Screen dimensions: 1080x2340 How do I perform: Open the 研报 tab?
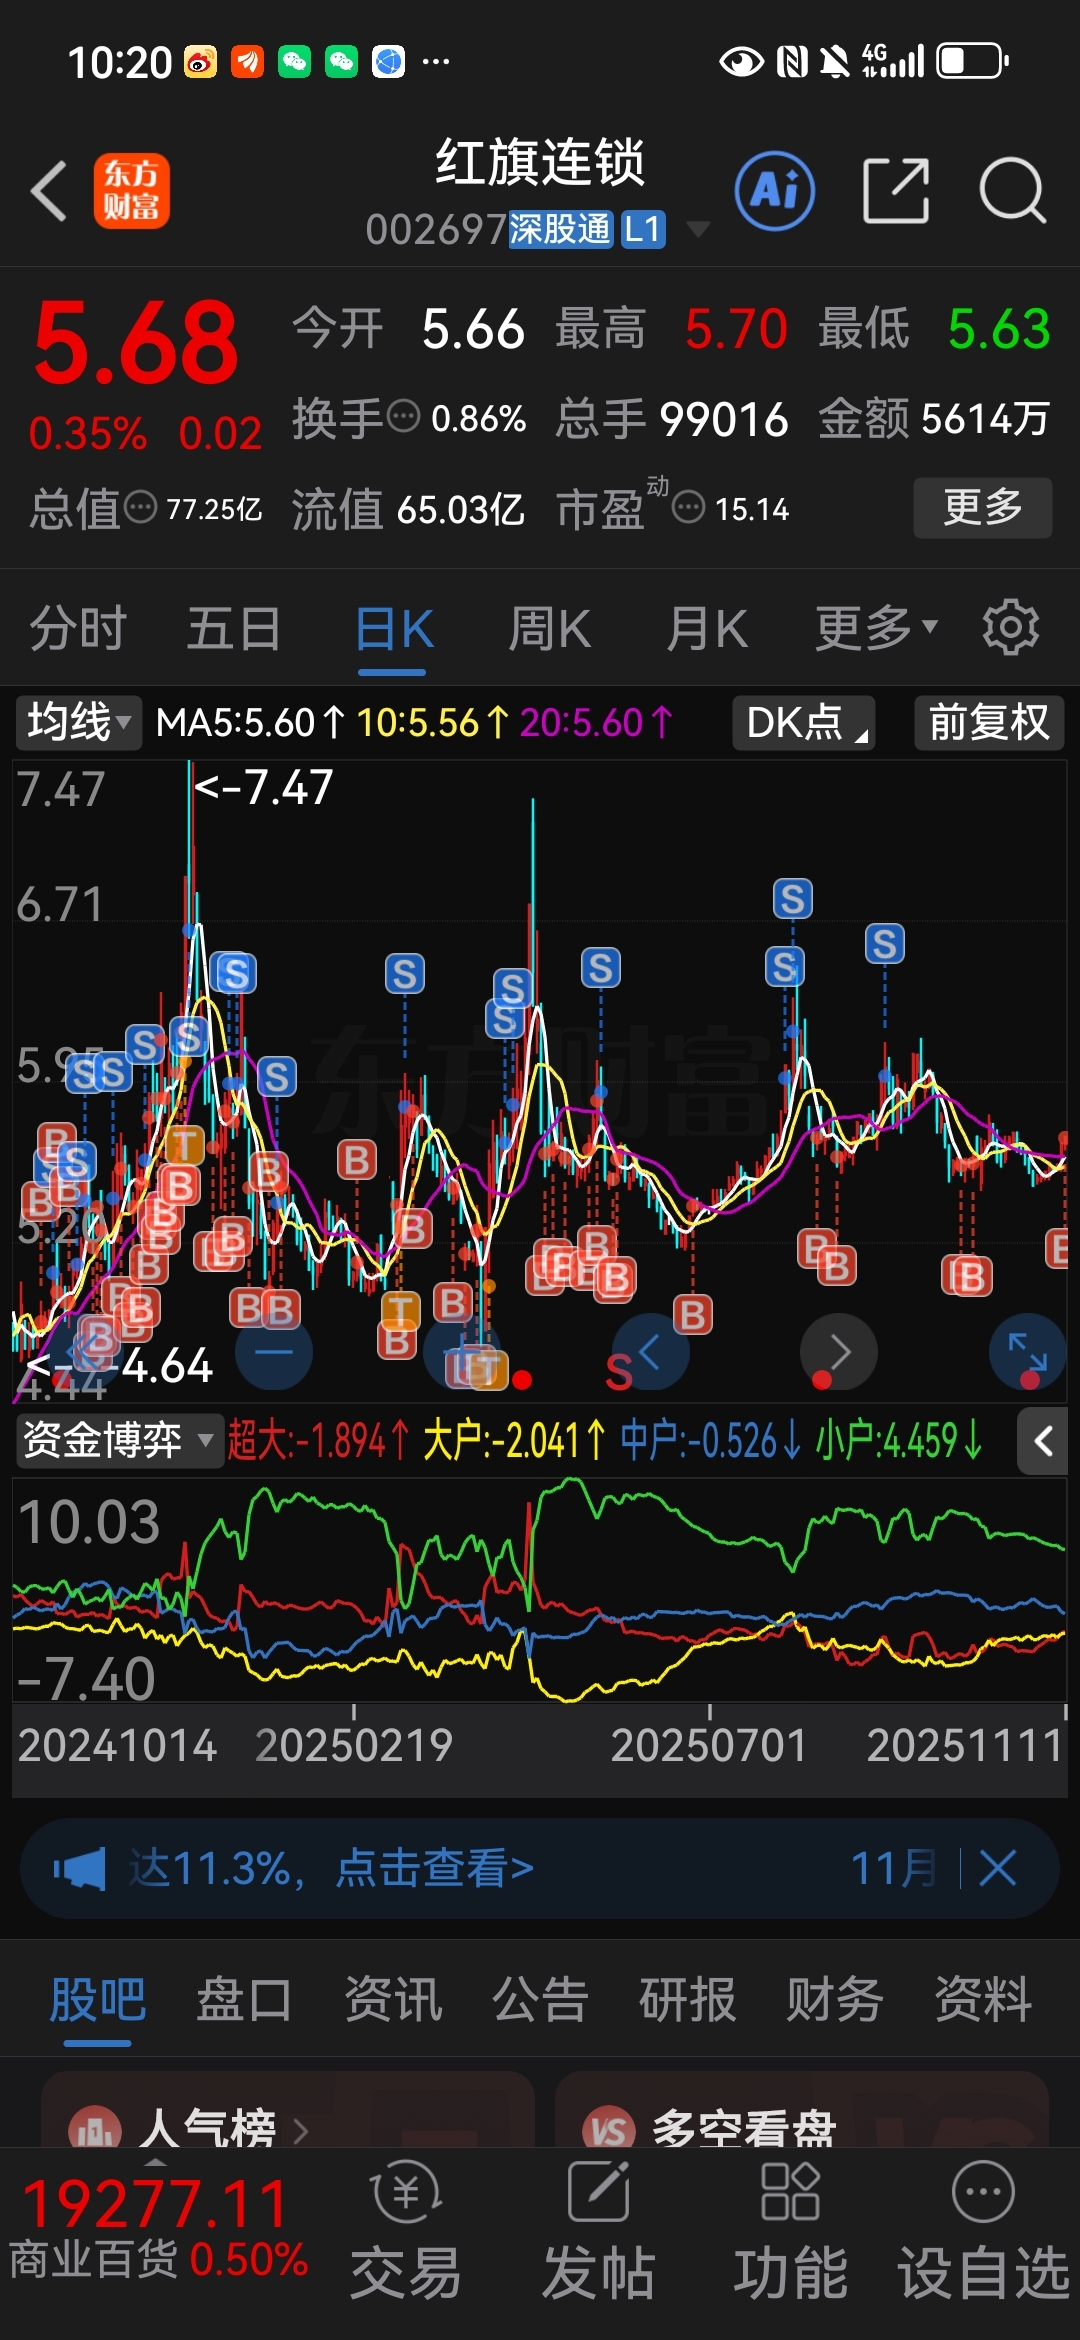[688, 2000]
